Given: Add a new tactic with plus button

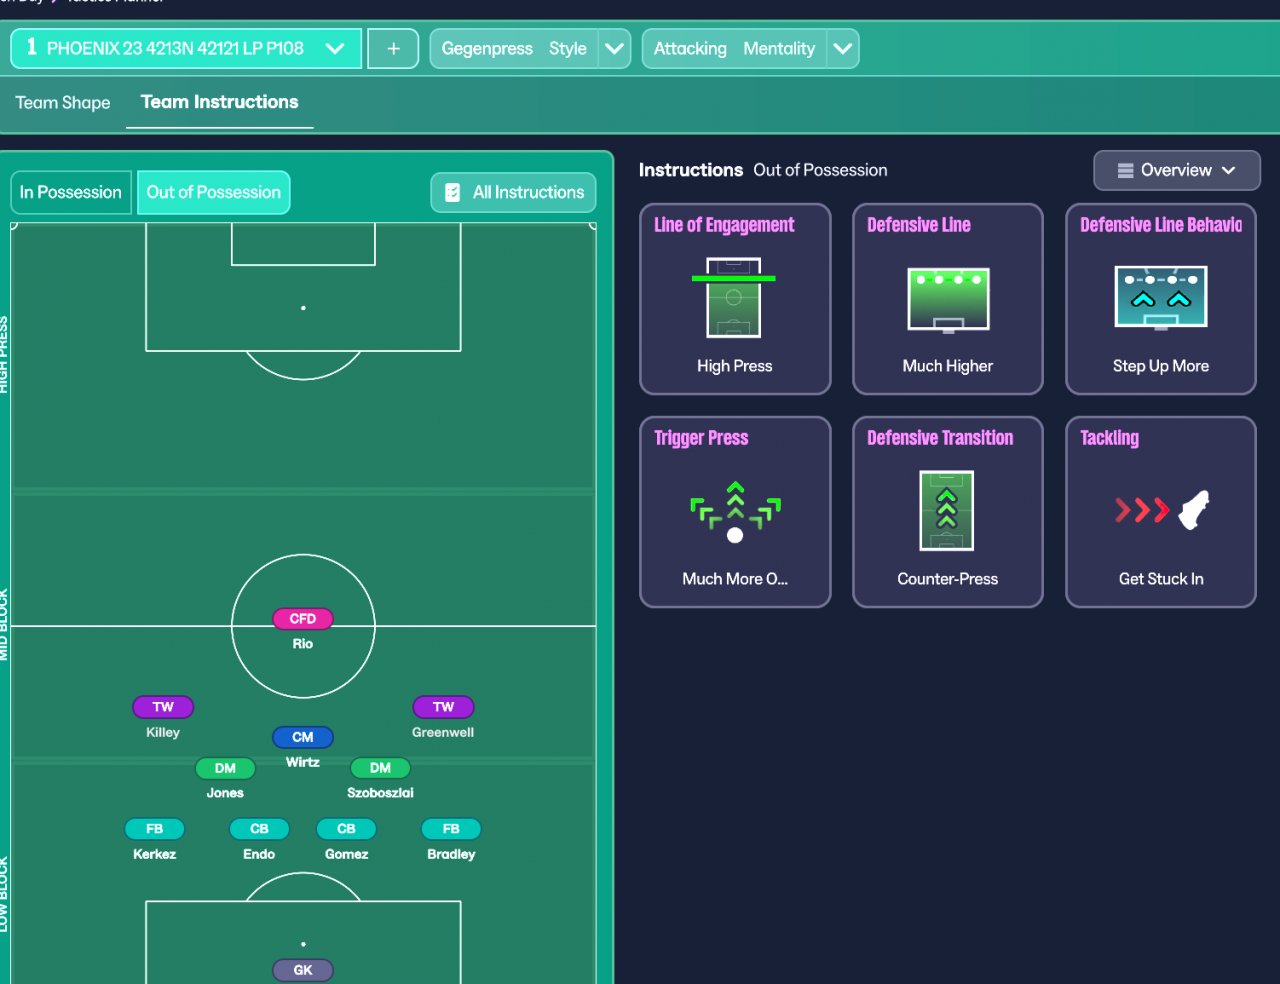Looking at the screenshot, I should [x=393, y=48].
